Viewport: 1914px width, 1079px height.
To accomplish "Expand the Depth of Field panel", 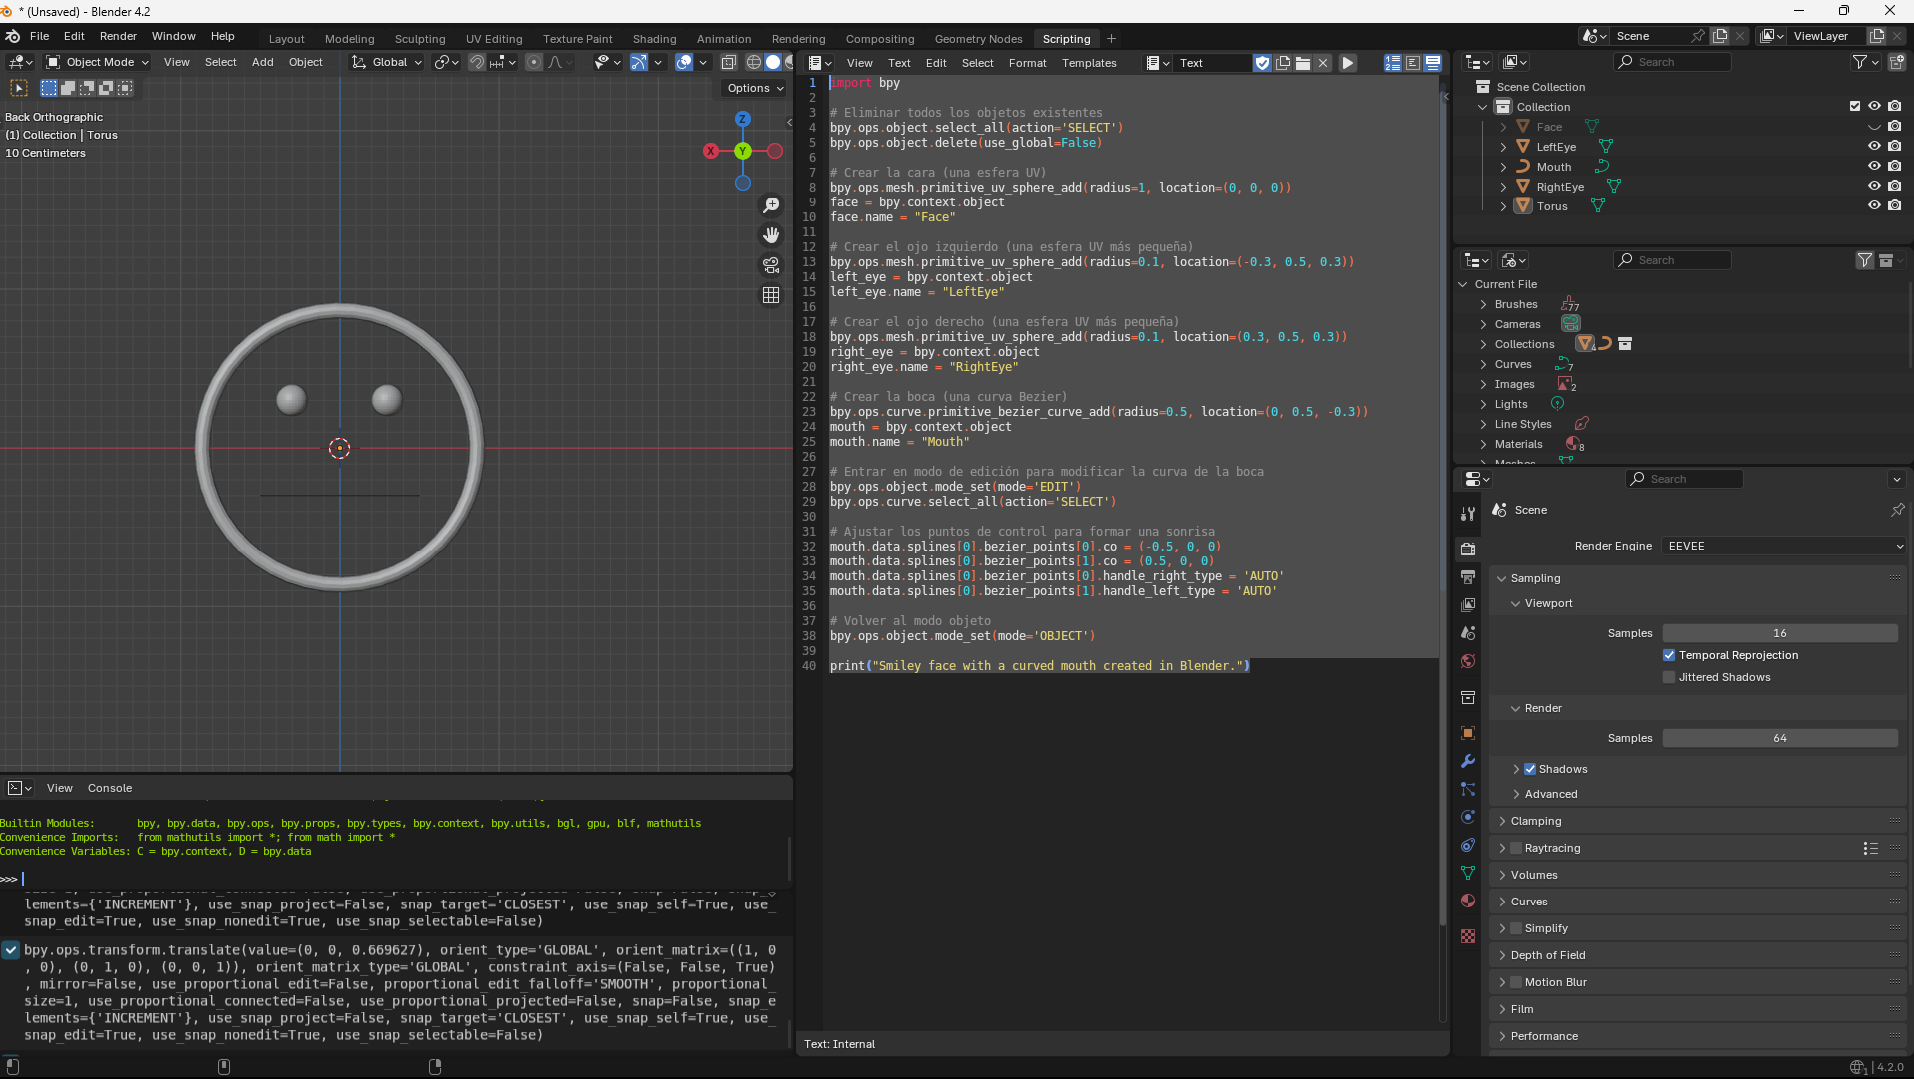I will [x=1547, y=955].
